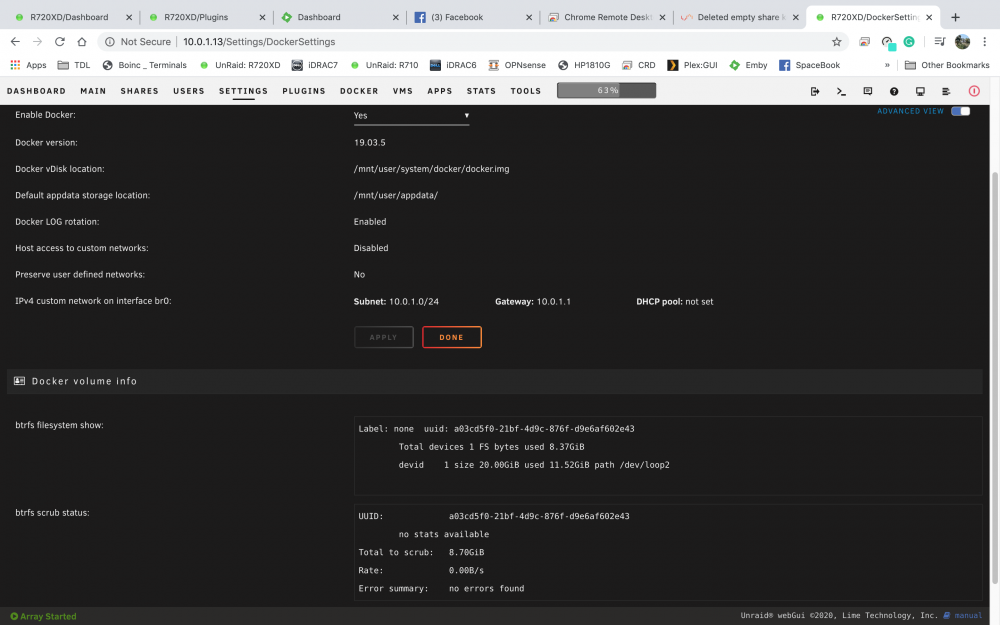Open the UnRaid: R710 bookmark
Image resolution: width=1000 pixels, height=625 pixels.
pyautogui.click(x=385, y=65)
